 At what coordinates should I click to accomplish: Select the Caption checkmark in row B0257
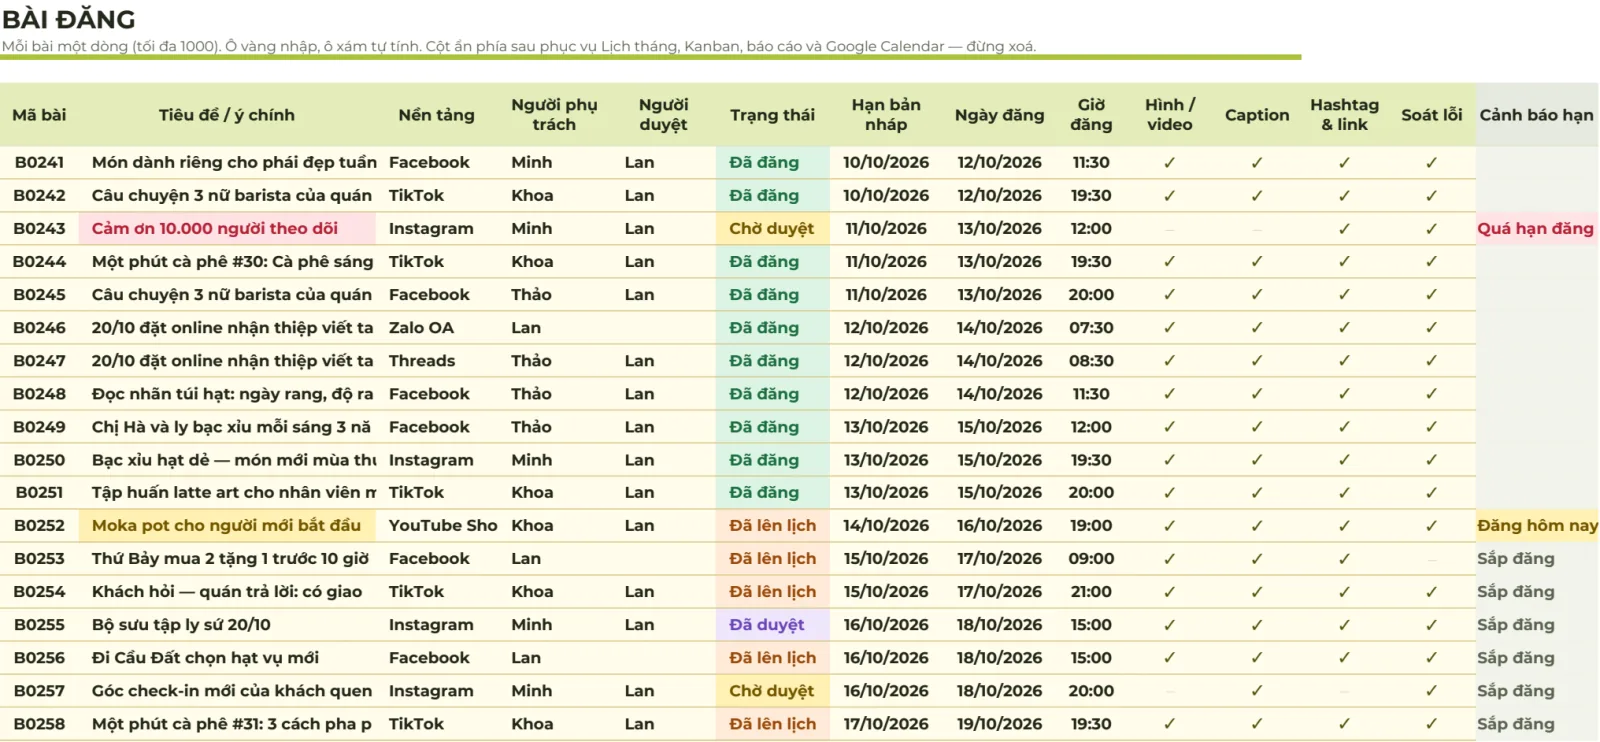click(1257, 690)
